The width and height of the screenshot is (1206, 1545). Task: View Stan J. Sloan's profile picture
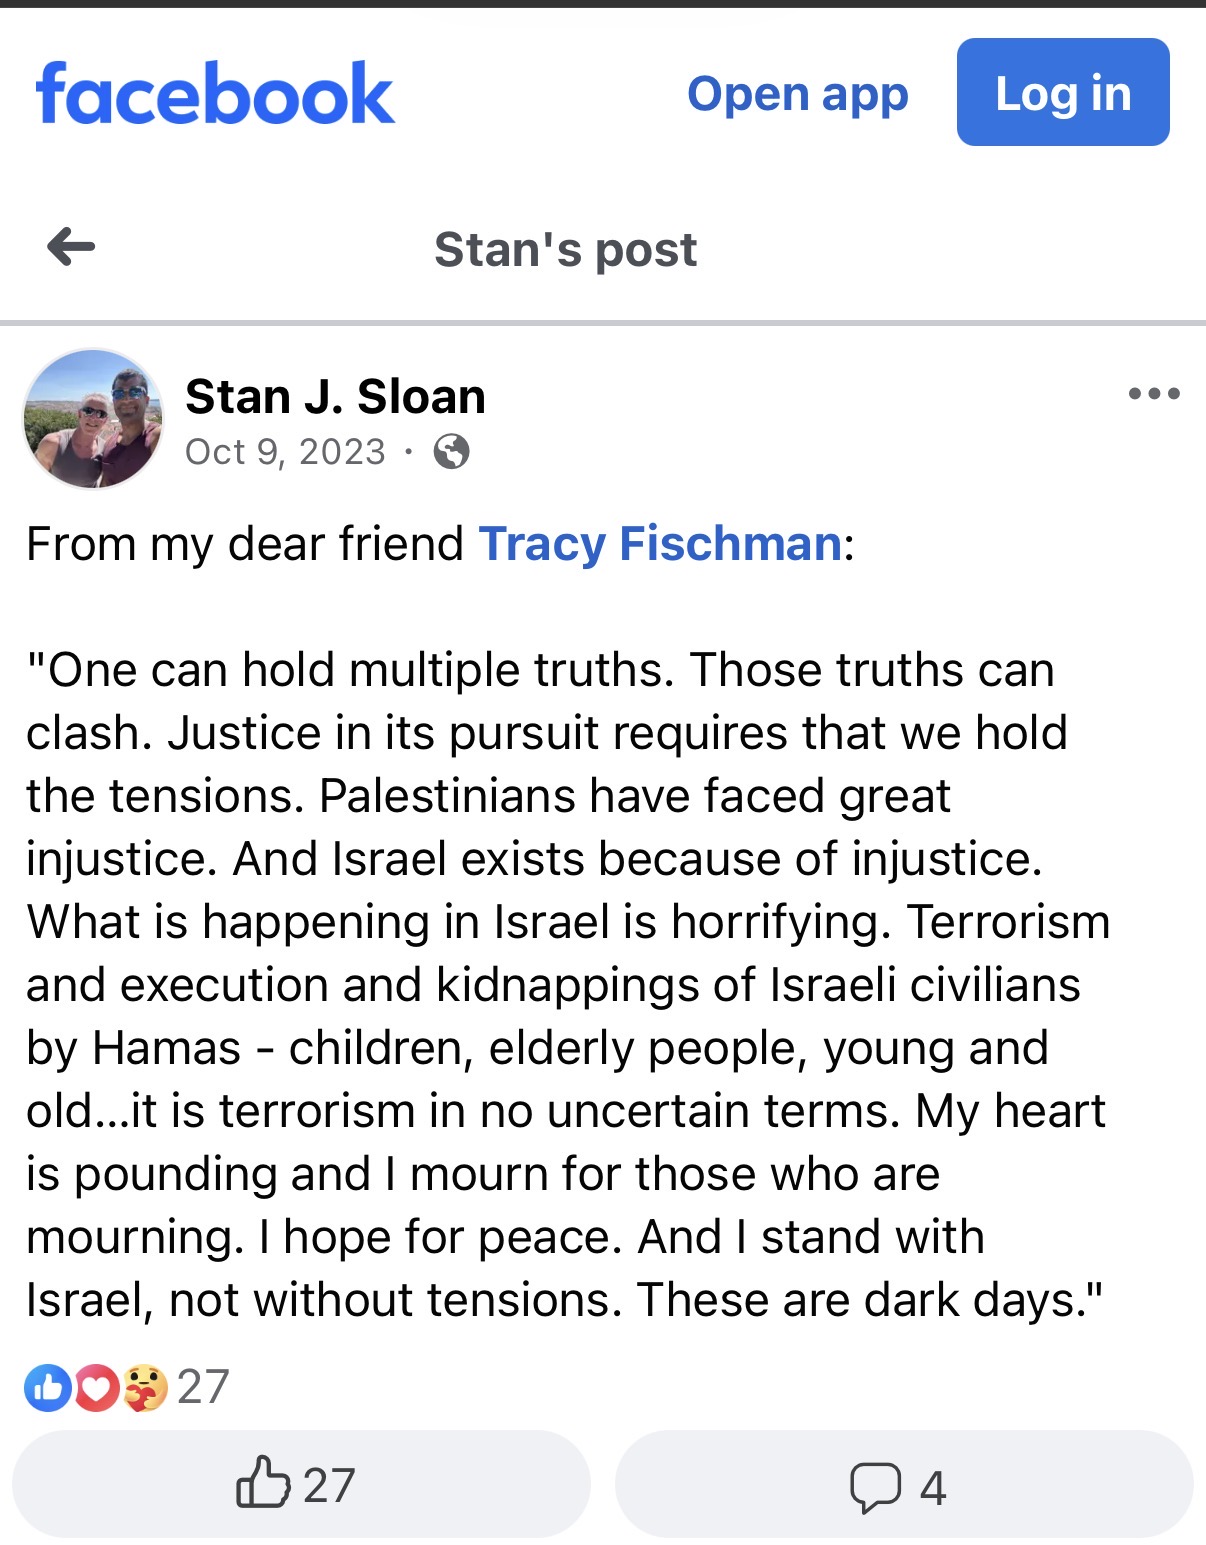[x=93, y=418]
